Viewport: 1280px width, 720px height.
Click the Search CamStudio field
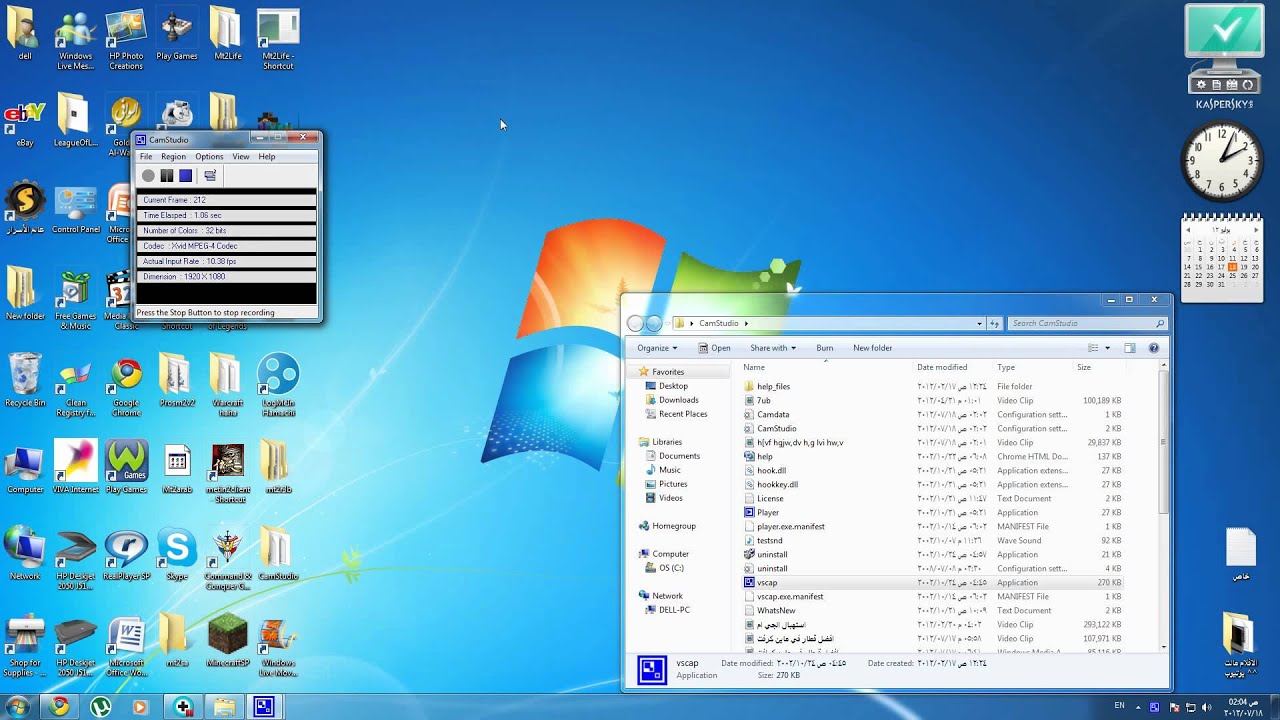pos(1087,323)
